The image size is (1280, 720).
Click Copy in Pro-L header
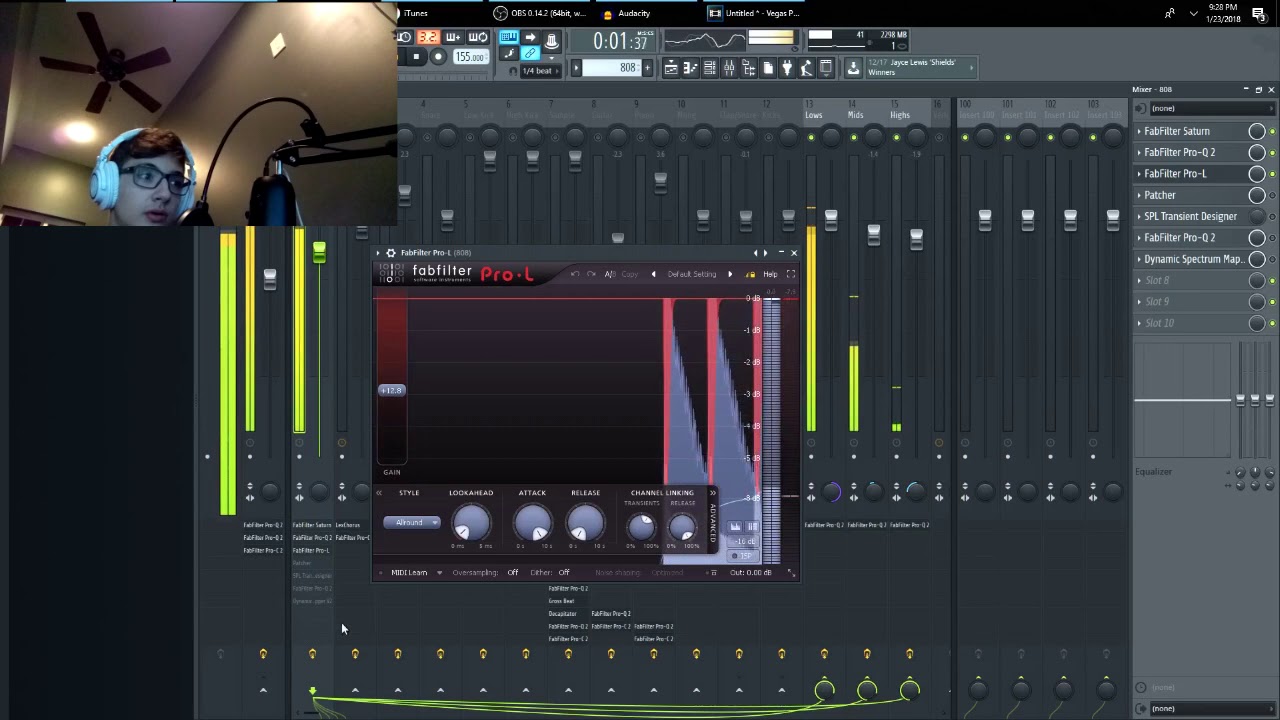point(629,274)
